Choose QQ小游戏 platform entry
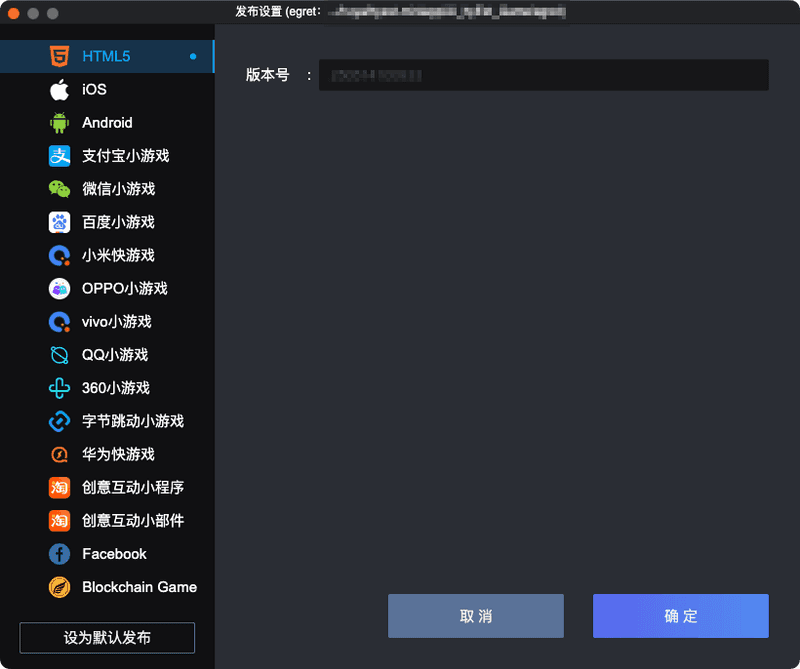Image resolution: width=800 pixels, height=669 pixels. click(x=114, y=355)
